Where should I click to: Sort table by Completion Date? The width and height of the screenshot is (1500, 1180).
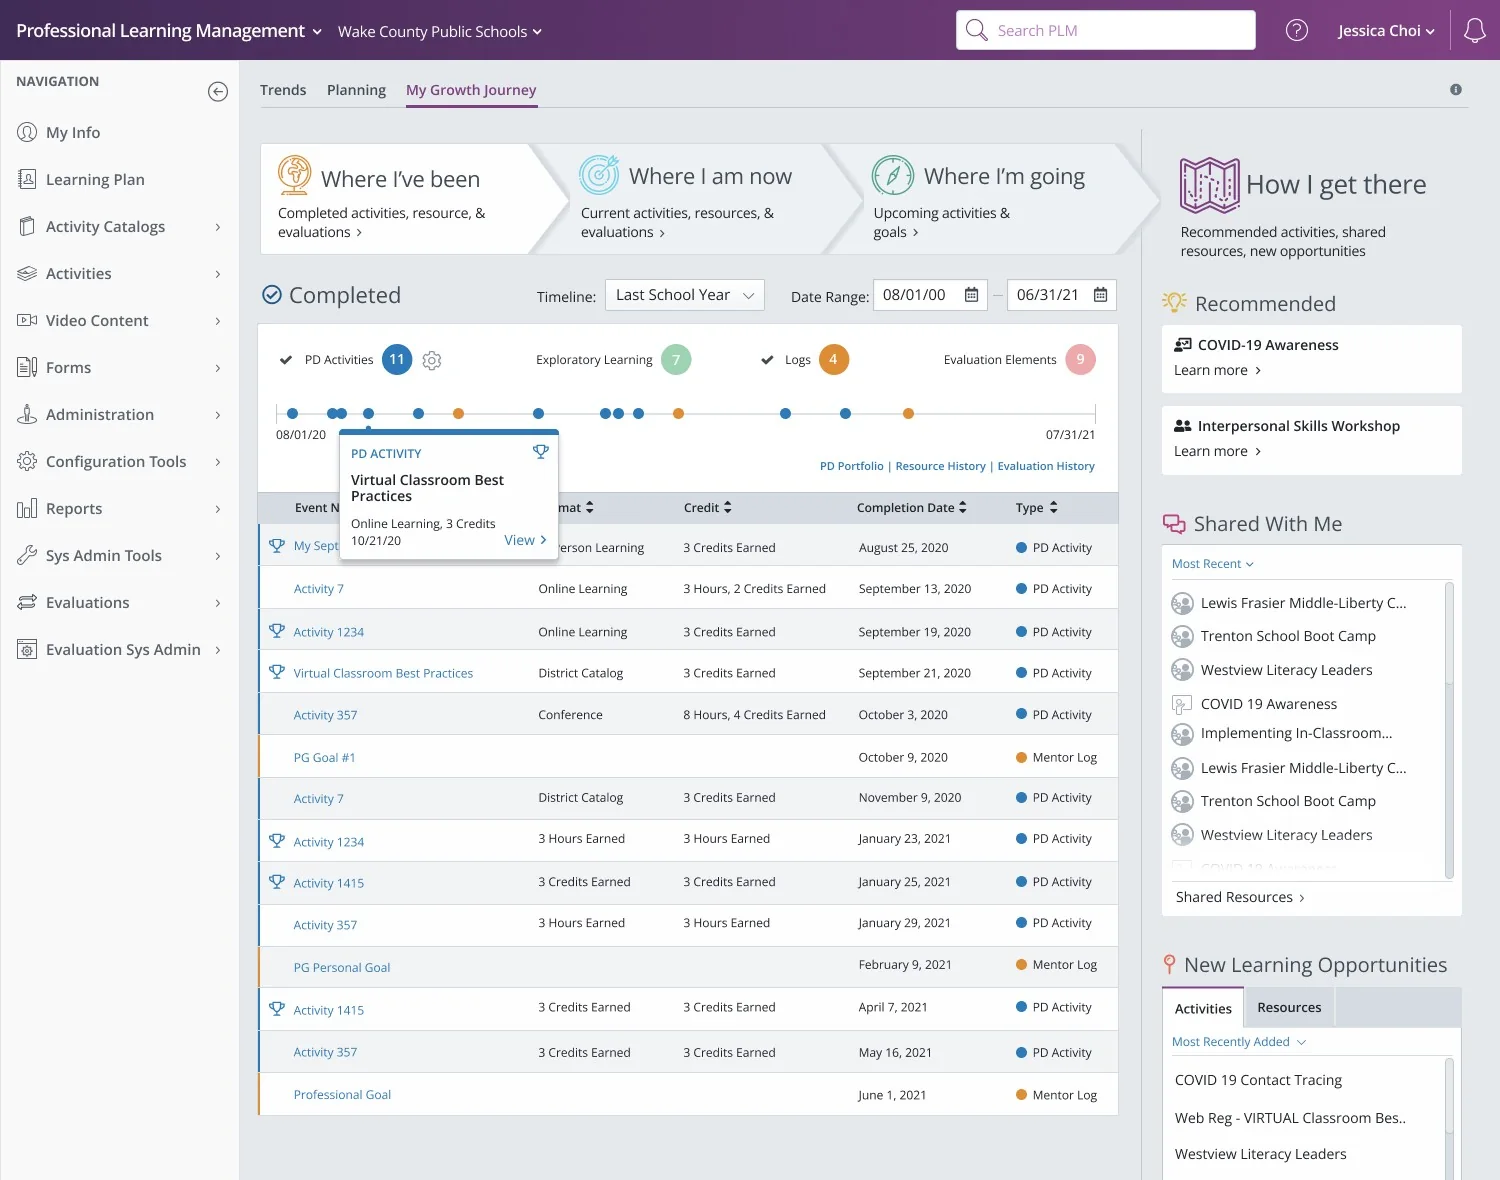(x=912, y=508)
